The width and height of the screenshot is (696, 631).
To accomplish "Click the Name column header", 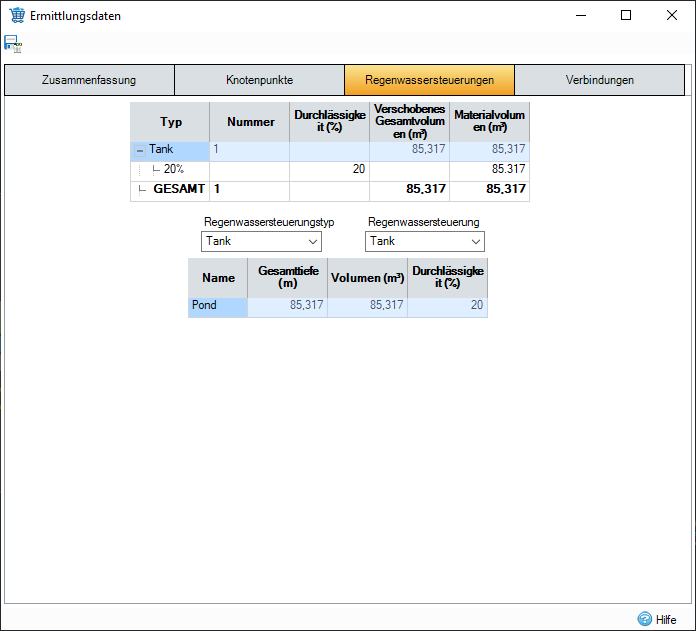I will click(x=218, y=278).
